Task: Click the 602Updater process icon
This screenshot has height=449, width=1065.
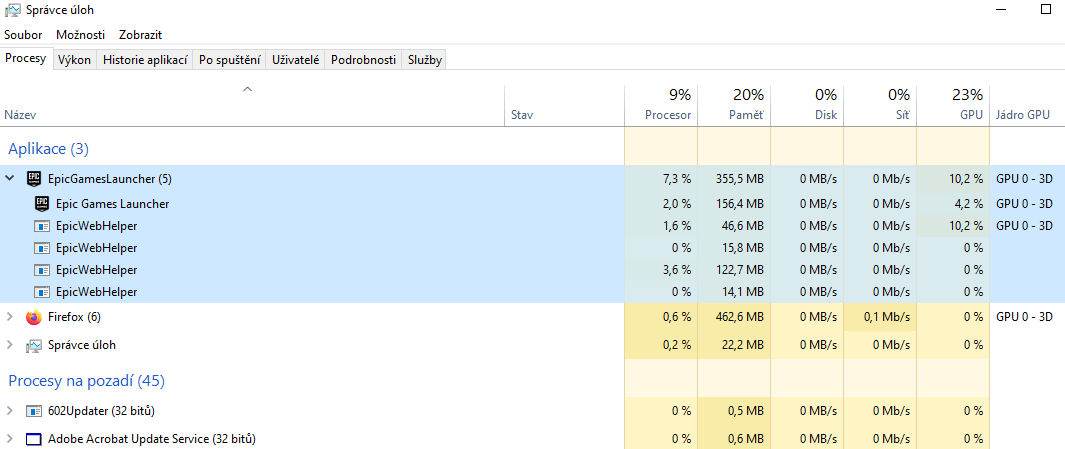Action: [x=35, y=411]
